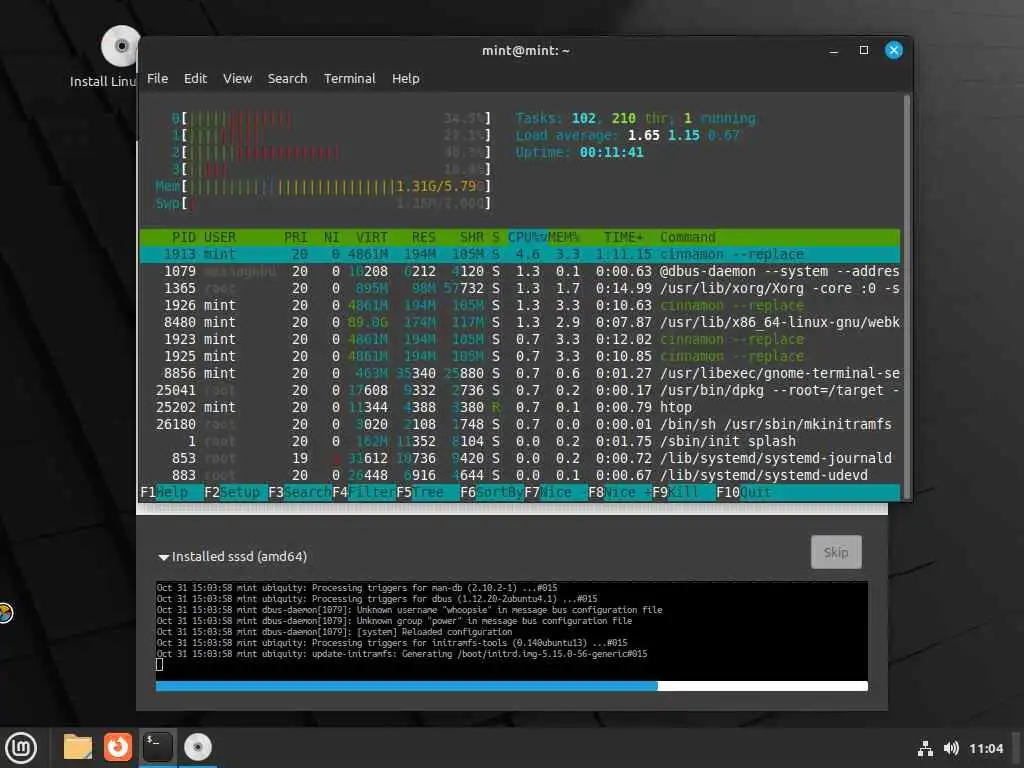Open the Terminal menu
Image resolution: width=1024 pixels, height=768 pixels.
tap(349, 78)
